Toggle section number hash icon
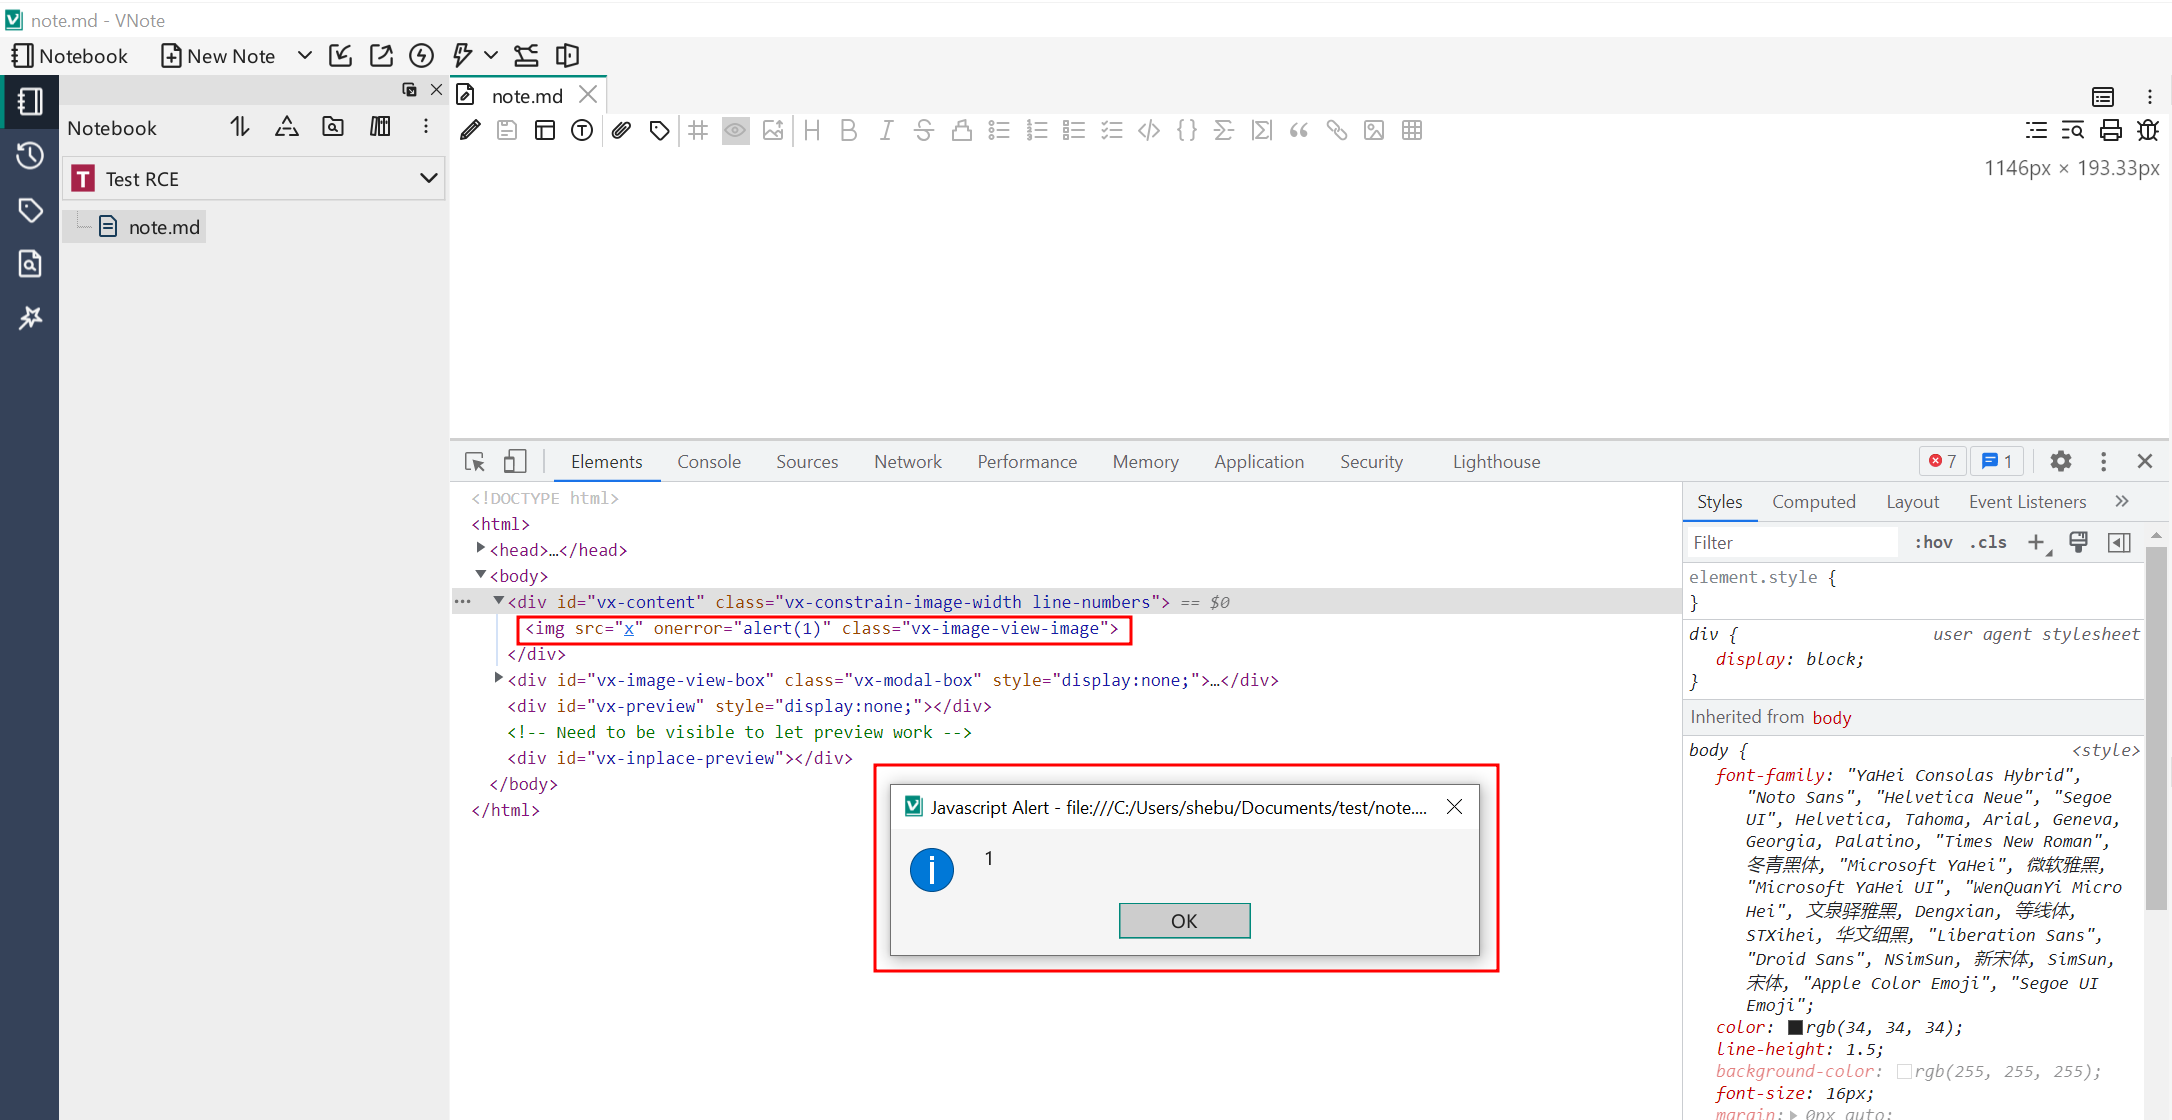The width and height of the screenshot is (2172, 1120). coord(698,130)
